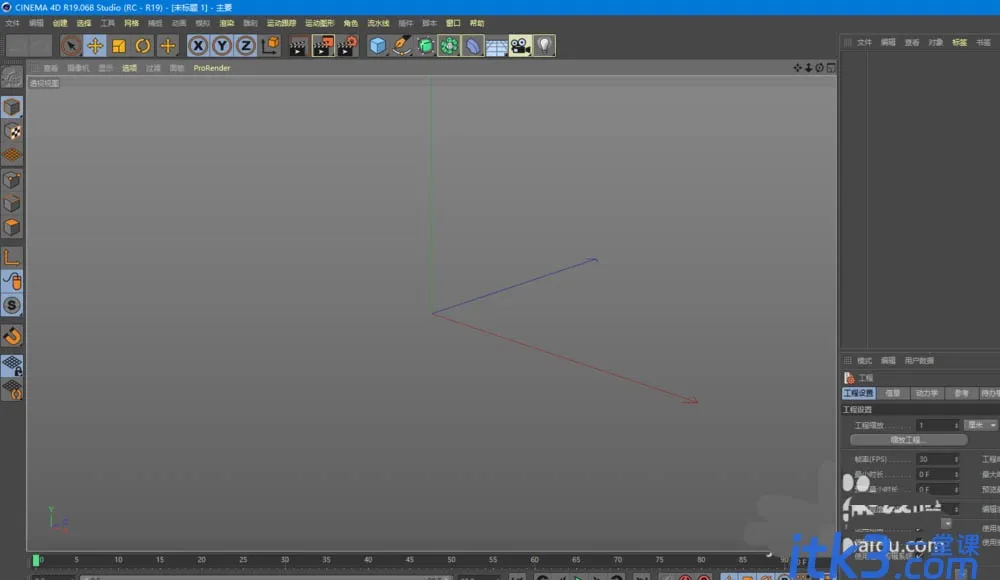This screenshot has height=580, width=1000.
Task: Add a Floor environment object icon
Action: [496, 46]
